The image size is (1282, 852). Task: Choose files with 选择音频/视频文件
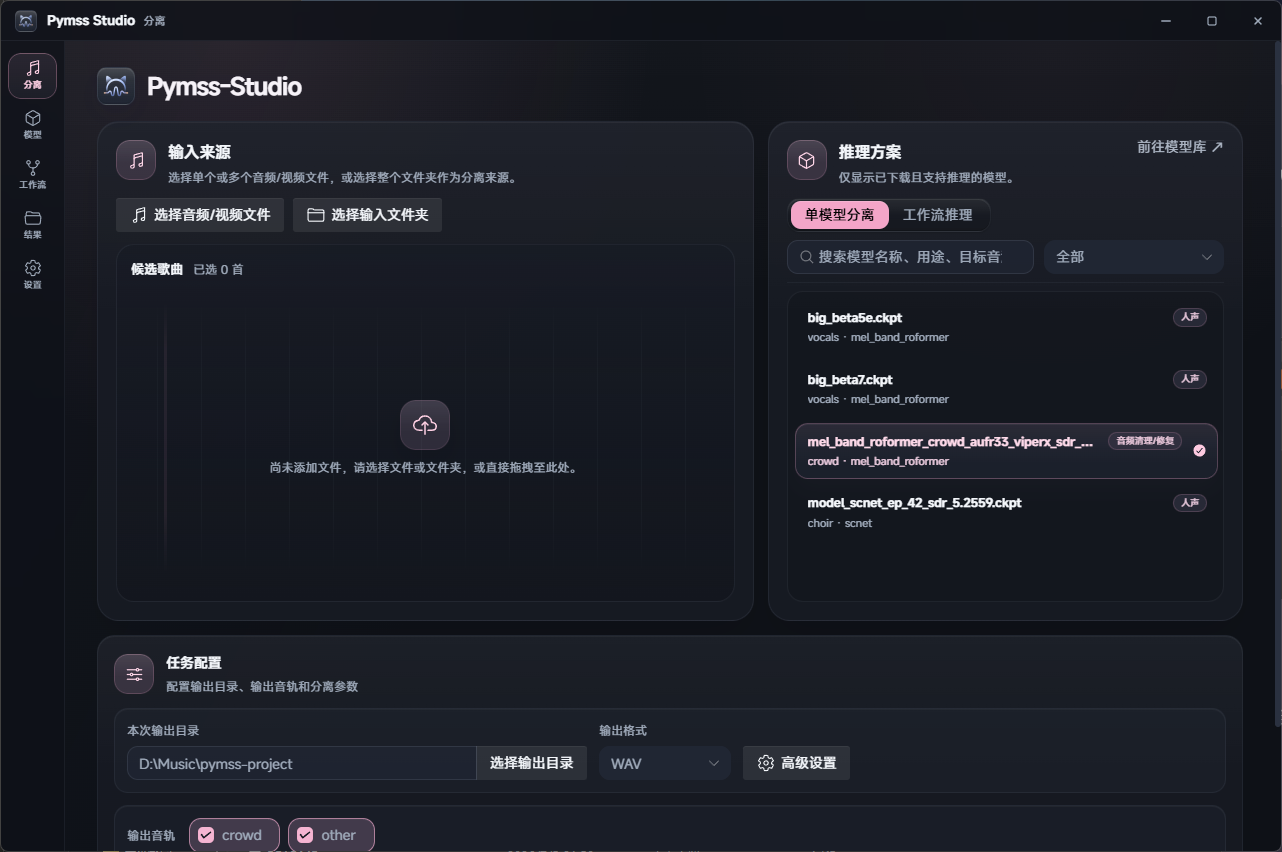pyautogui.click(x=200, y=215)
